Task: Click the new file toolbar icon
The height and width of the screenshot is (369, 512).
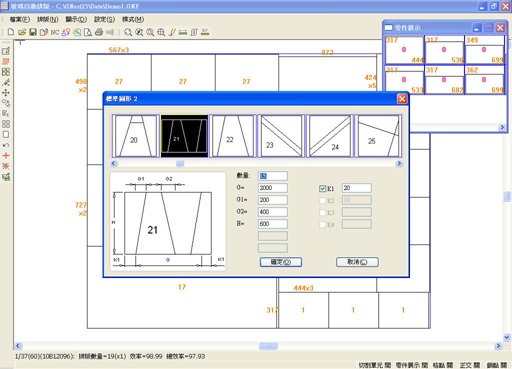Action: pyautogui.click(x=11, y=32)
